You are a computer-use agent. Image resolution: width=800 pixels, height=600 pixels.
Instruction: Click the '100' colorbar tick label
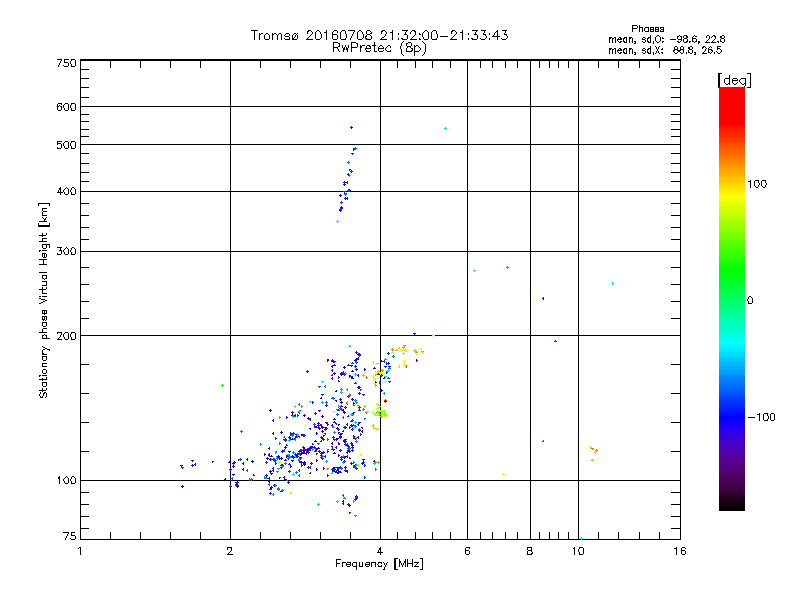[x=757, y=184]
